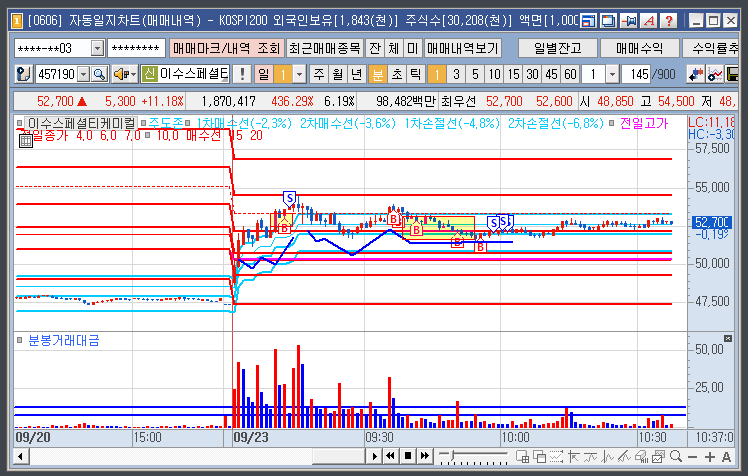Toggle the 분봉거래대금 indicator checkbox

(20, 340)
